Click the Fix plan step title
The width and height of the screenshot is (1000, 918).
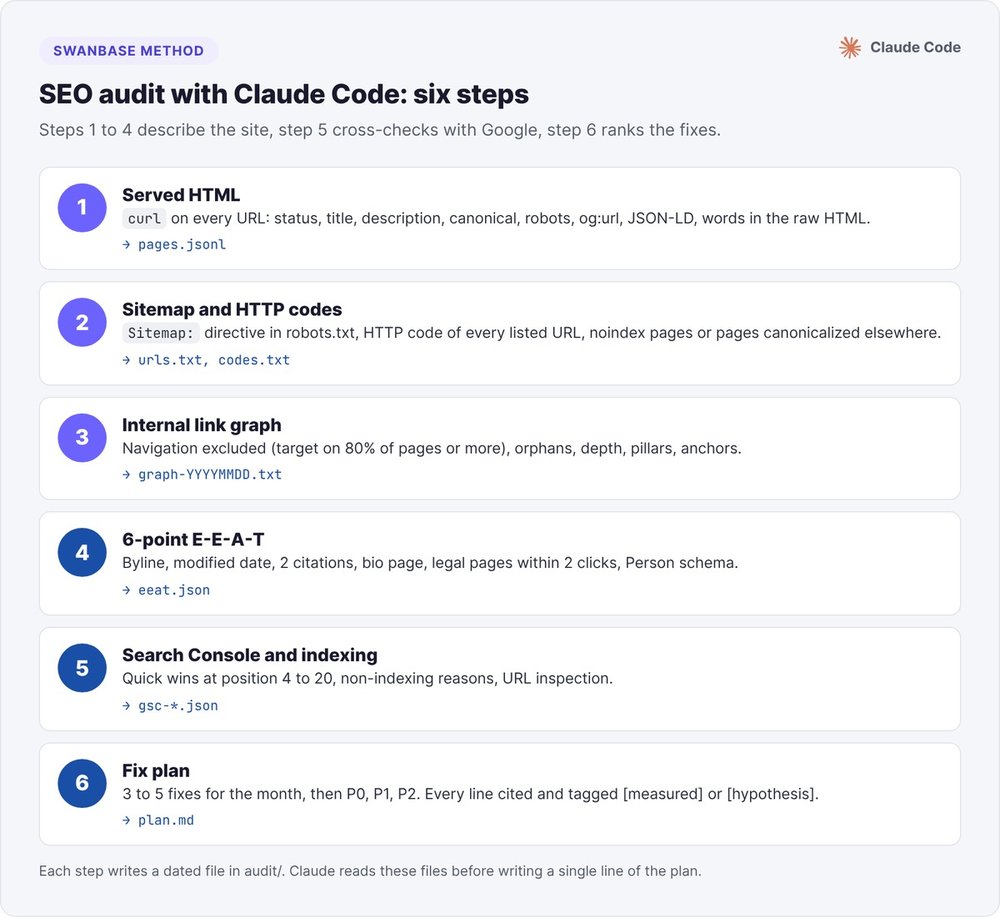156,771
